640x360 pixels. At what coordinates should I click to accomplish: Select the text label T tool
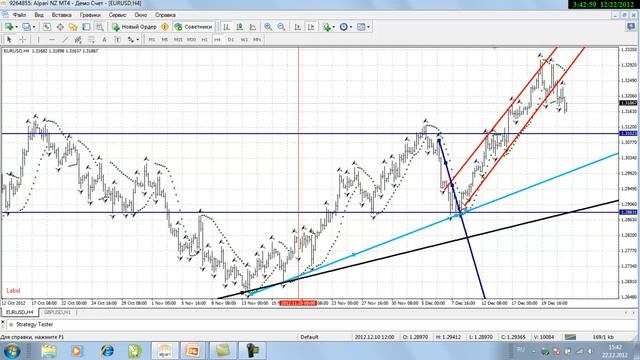tap(117, 40)
